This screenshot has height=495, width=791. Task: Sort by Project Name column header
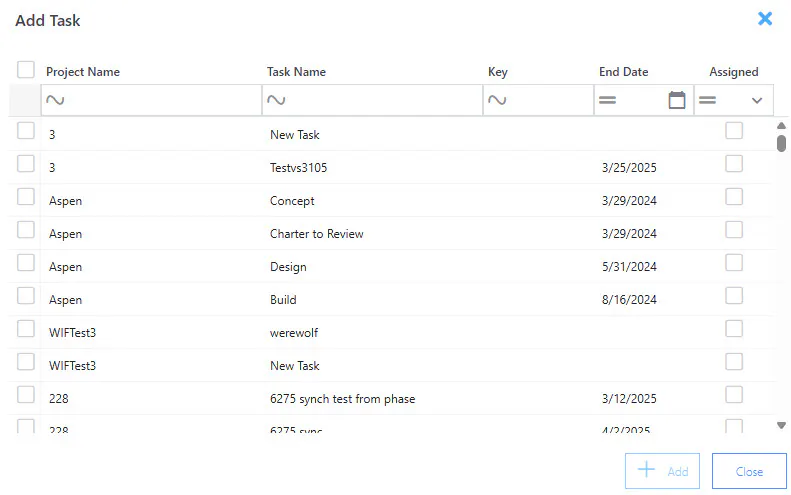(x=83, y=72)
